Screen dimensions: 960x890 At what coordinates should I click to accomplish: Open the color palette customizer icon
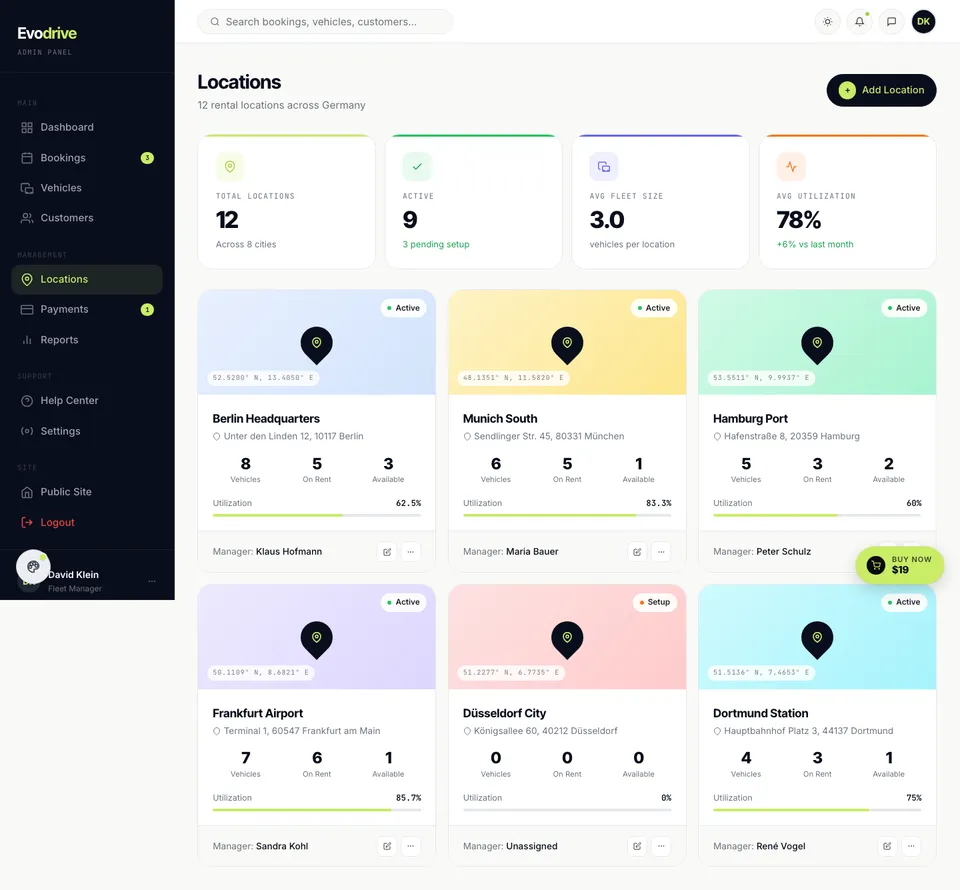(x=33, y=567)
